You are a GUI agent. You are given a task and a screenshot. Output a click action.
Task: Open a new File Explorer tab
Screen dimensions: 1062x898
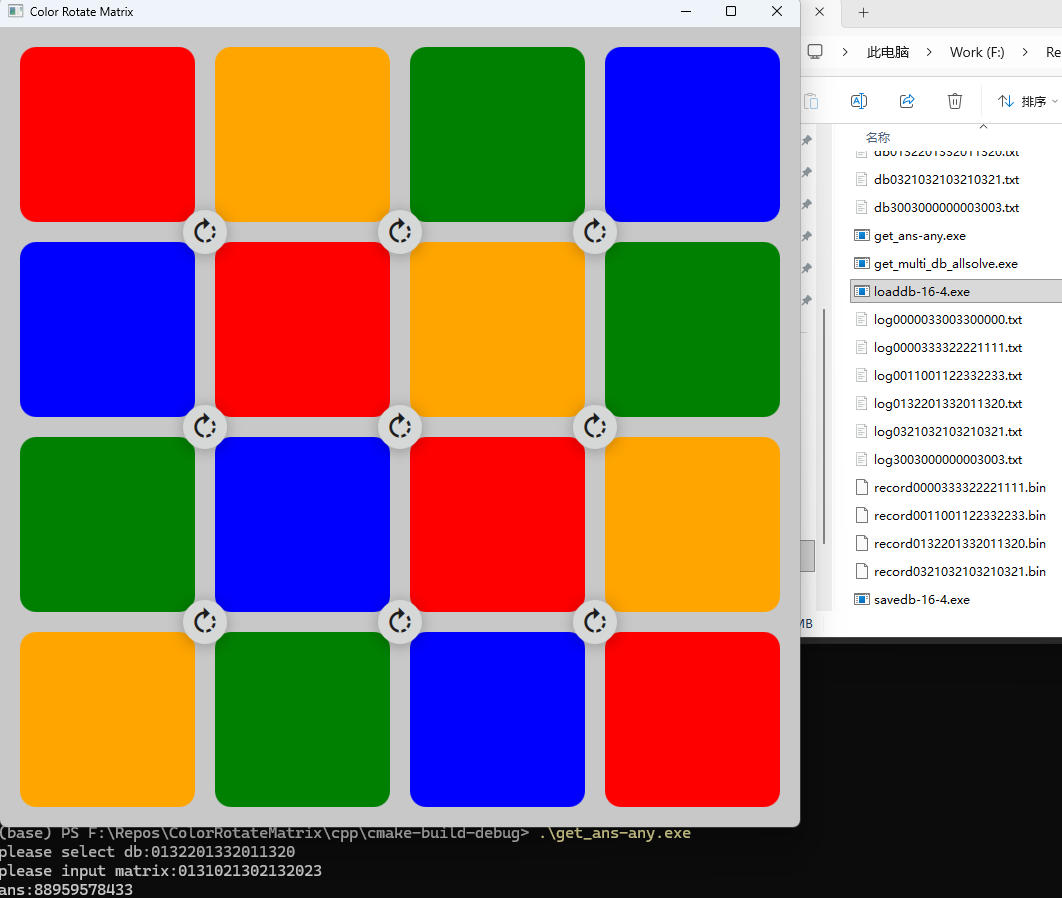(864, 12)
